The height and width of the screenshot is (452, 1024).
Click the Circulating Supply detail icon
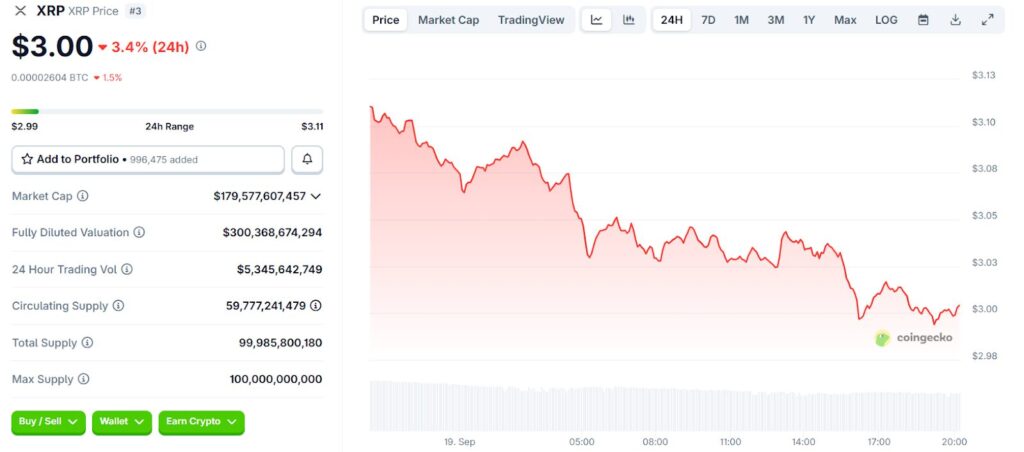[317, 306]
